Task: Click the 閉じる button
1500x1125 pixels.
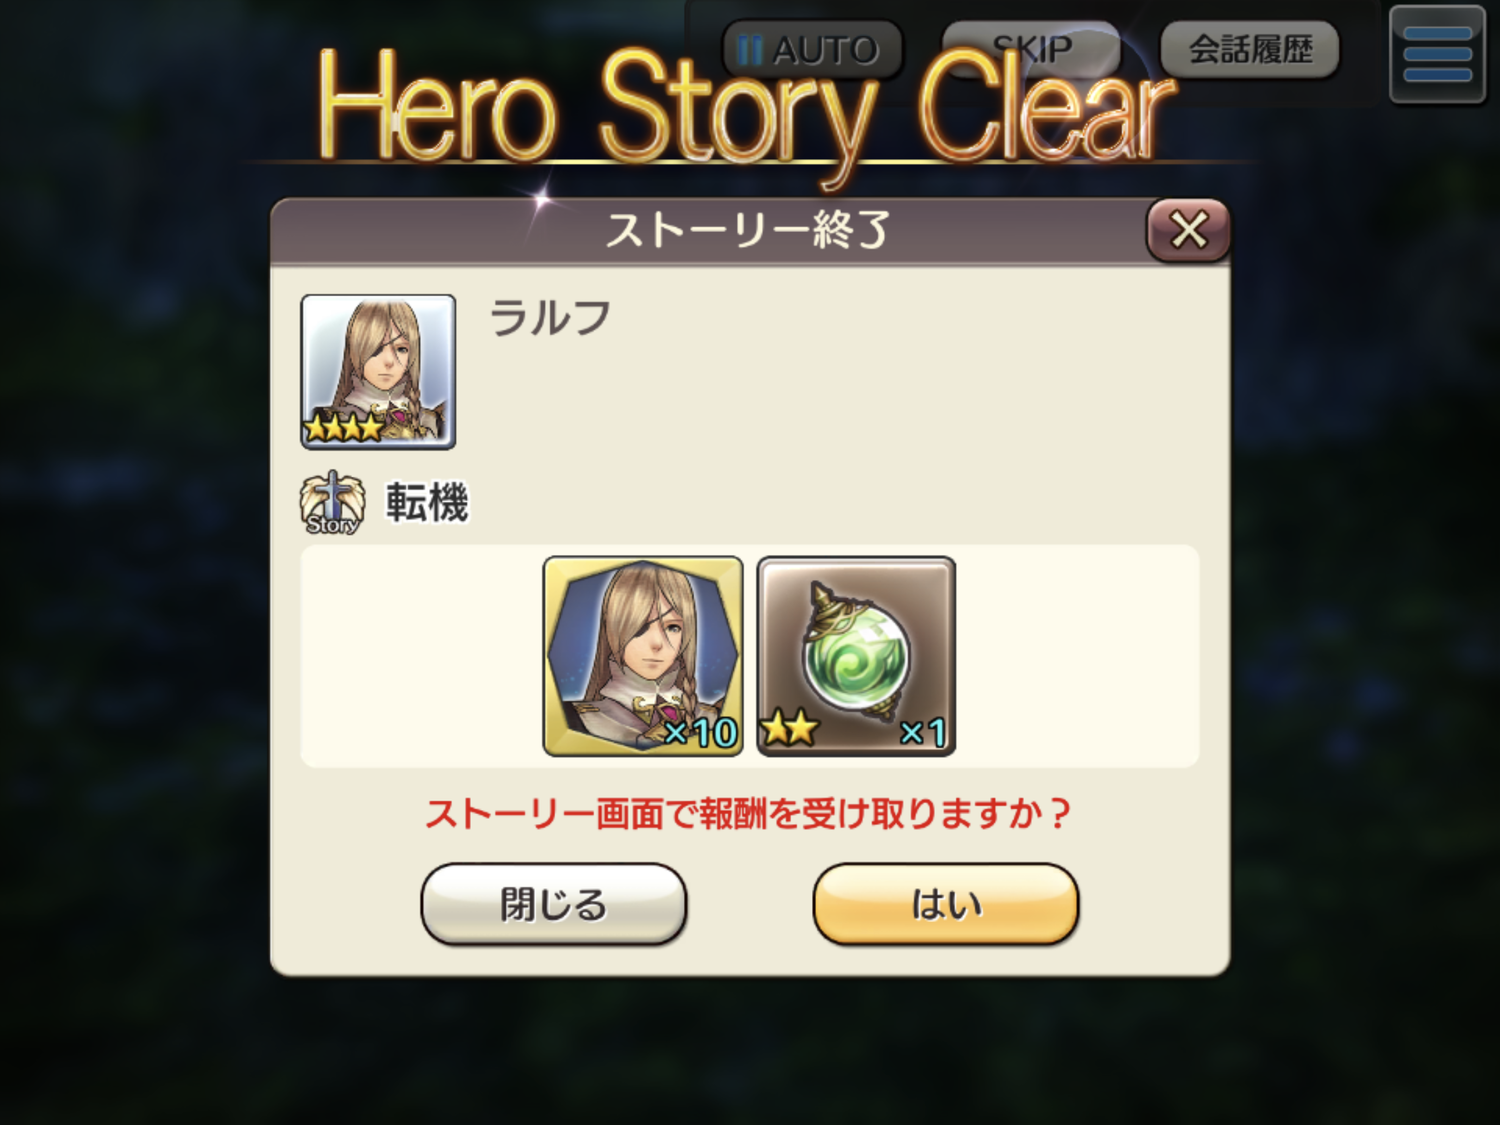Action: (x=554, y=904)
